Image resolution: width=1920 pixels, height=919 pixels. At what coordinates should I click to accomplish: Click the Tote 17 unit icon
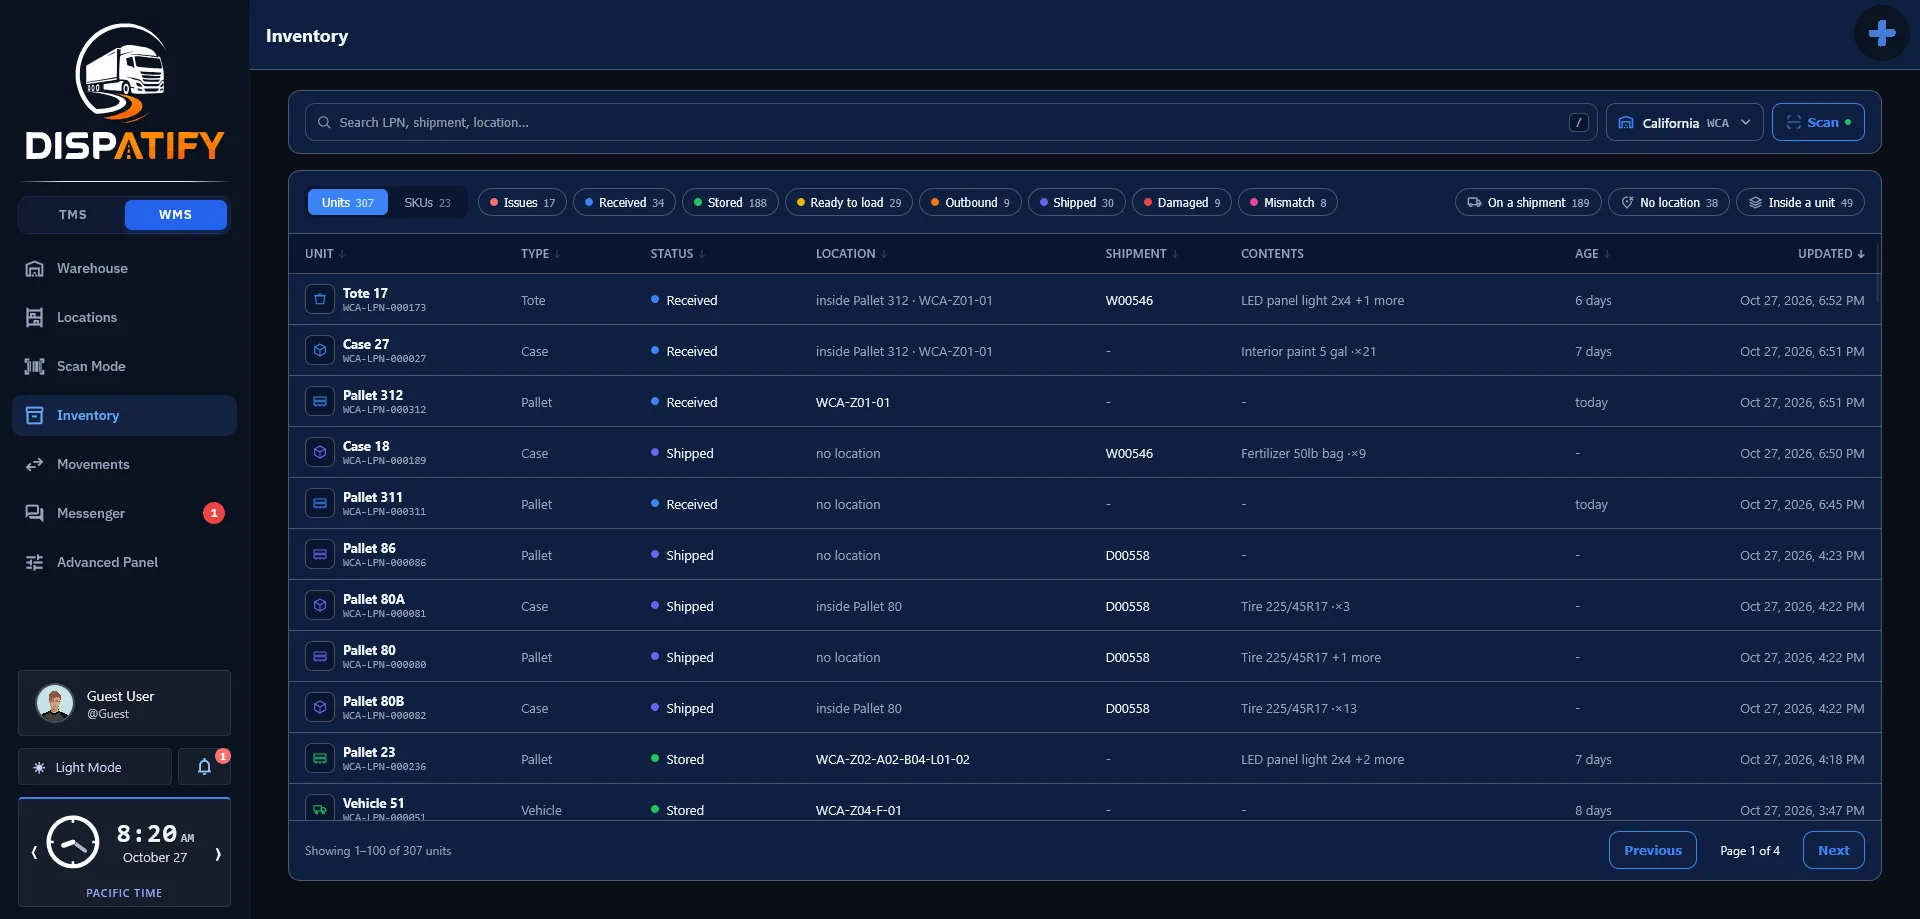(320, 299)
